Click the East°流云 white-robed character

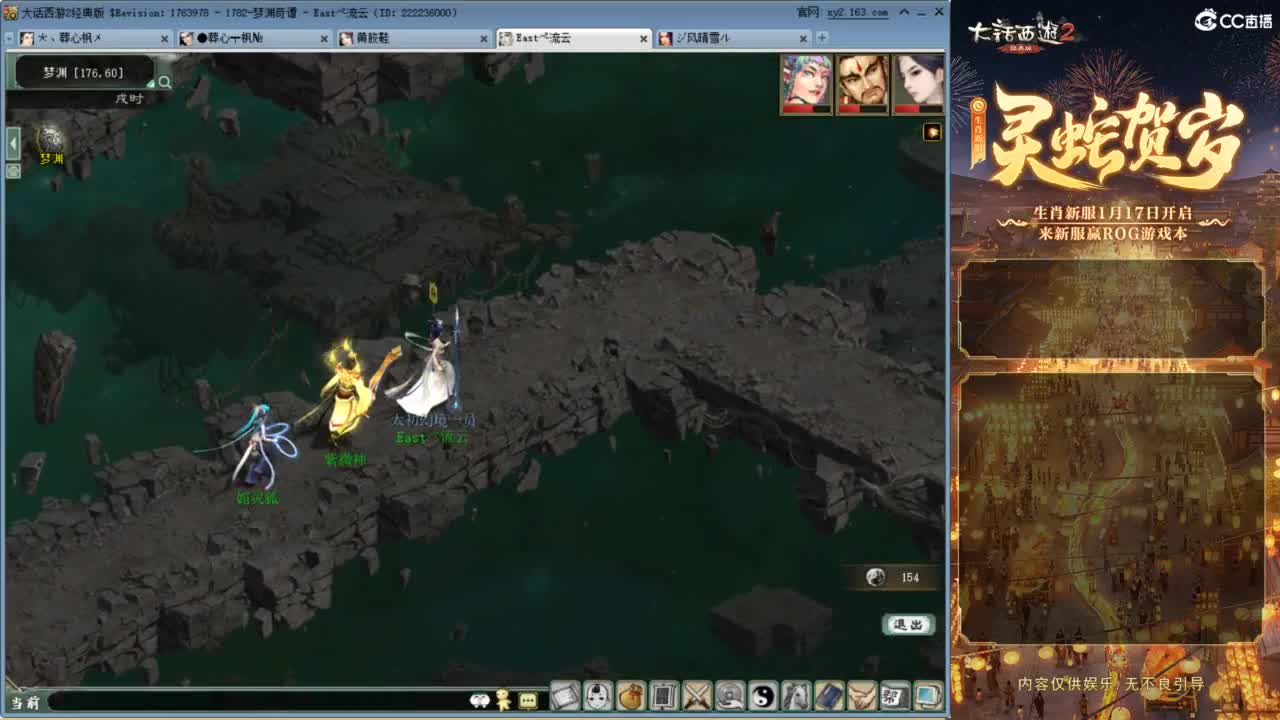pyautogui.click(x=432, y=362)
